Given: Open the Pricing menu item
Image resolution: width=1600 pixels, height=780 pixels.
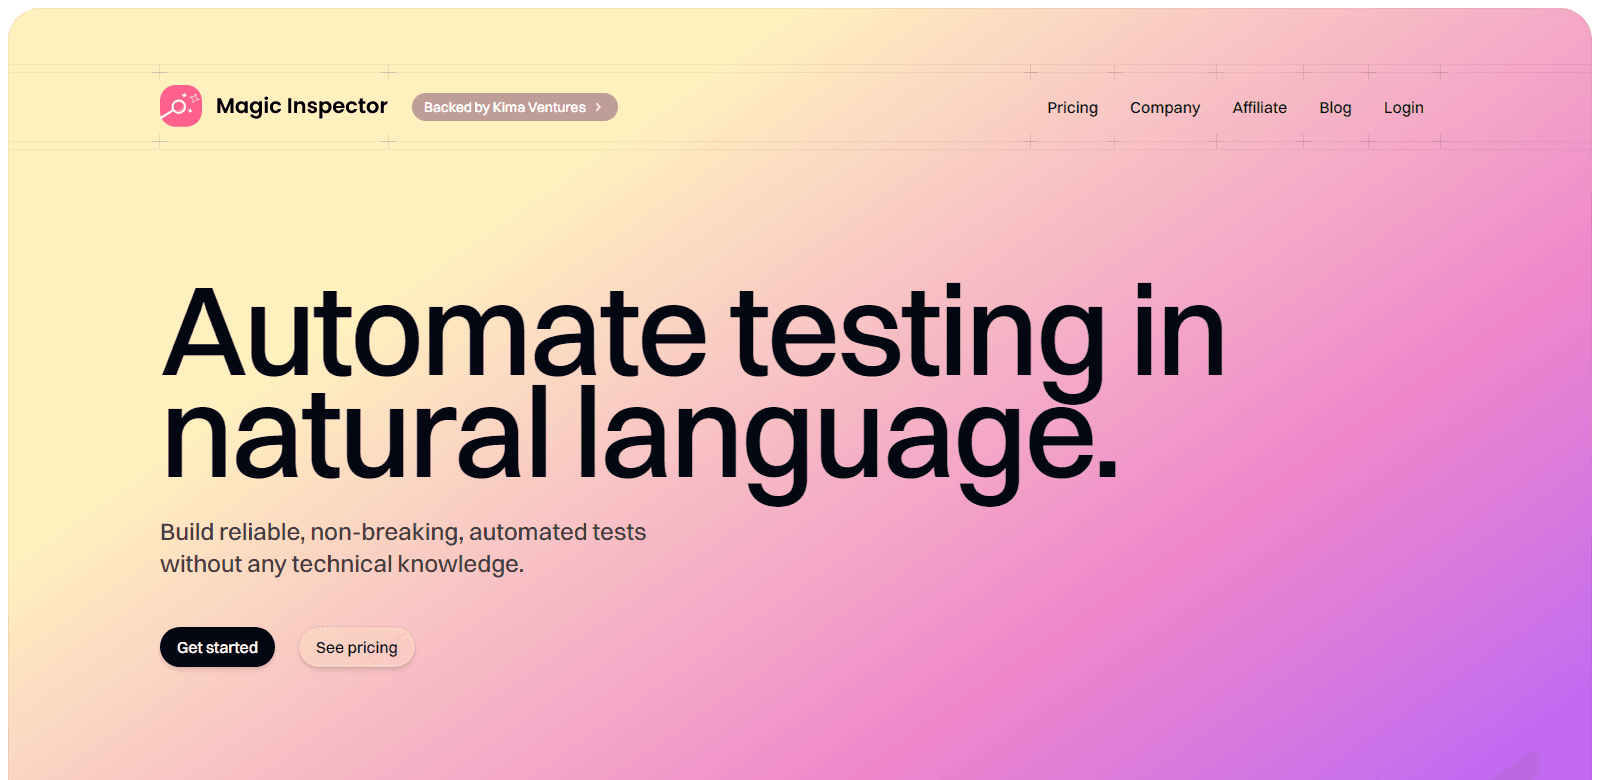Looking at the screenshot, I should click(x=1072, y=108).
